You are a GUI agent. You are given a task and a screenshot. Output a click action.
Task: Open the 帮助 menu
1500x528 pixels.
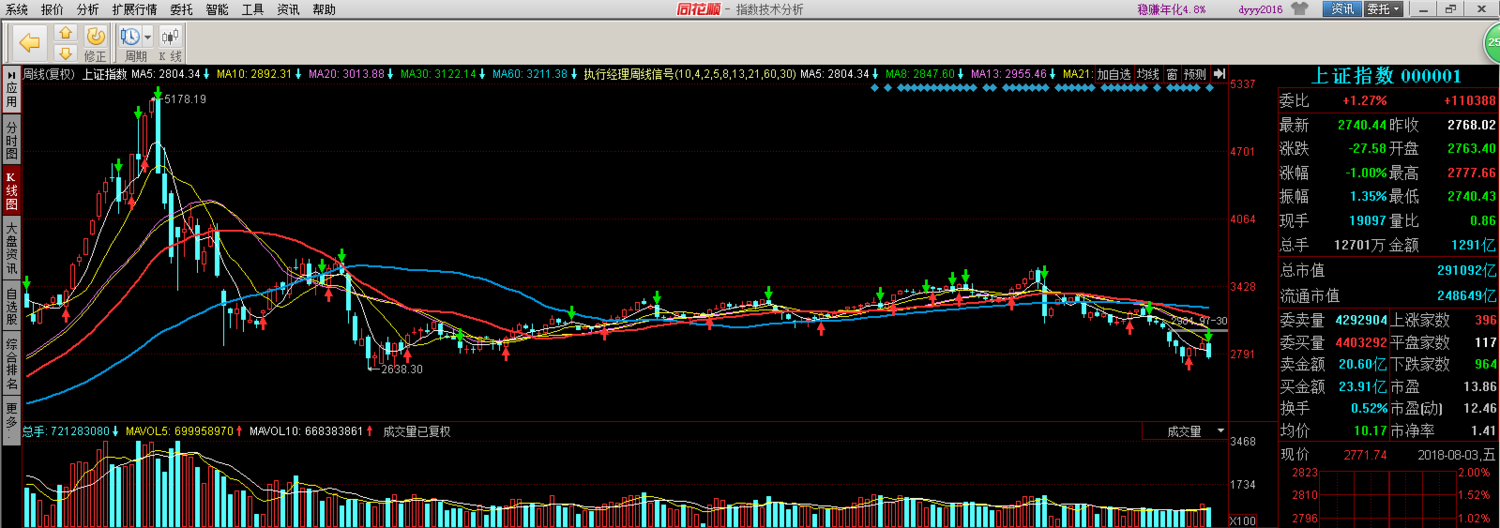tap(324, 9)
